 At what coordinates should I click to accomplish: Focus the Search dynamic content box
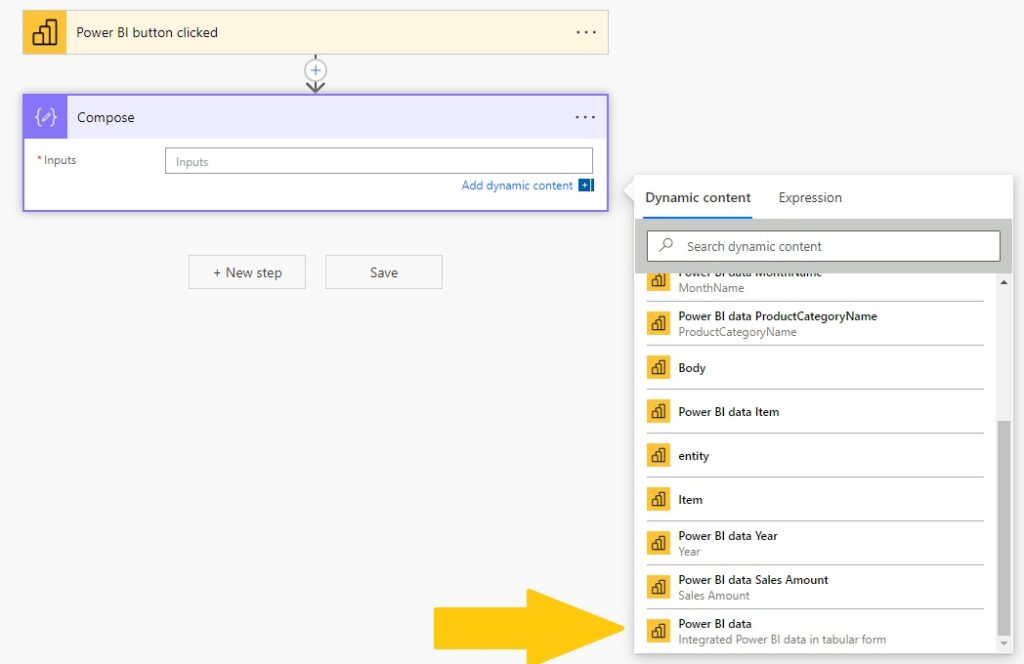click(x=824, y=246)
